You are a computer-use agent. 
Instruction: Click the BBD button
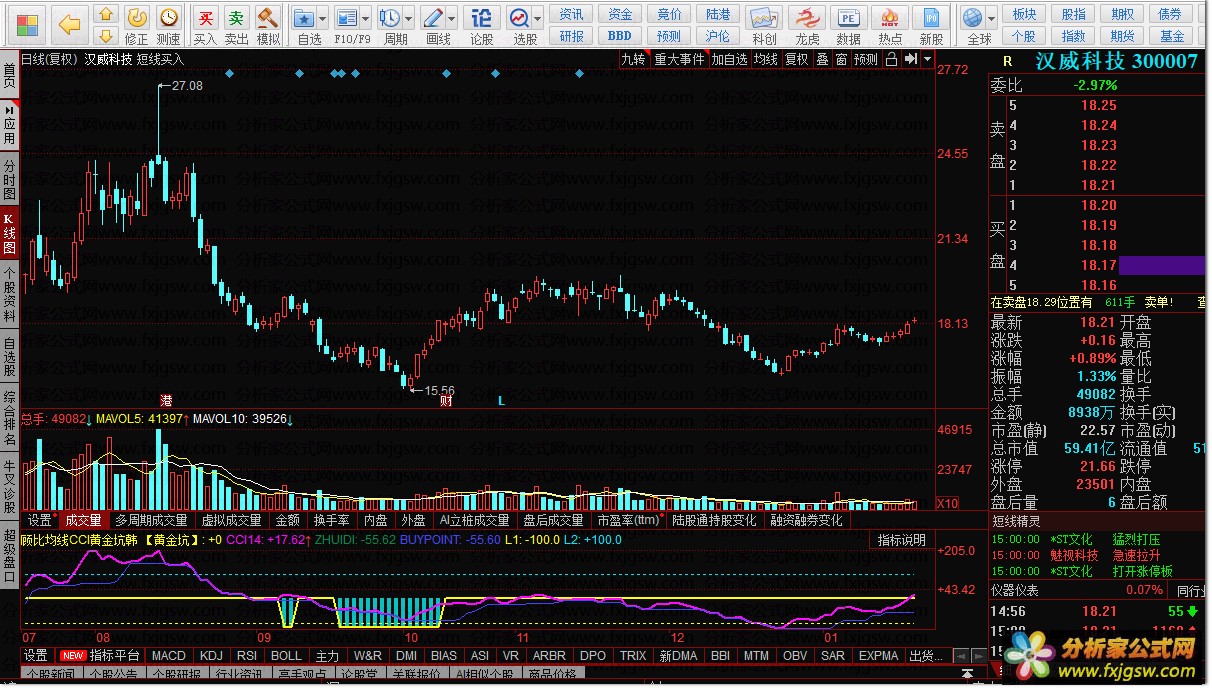620,35
